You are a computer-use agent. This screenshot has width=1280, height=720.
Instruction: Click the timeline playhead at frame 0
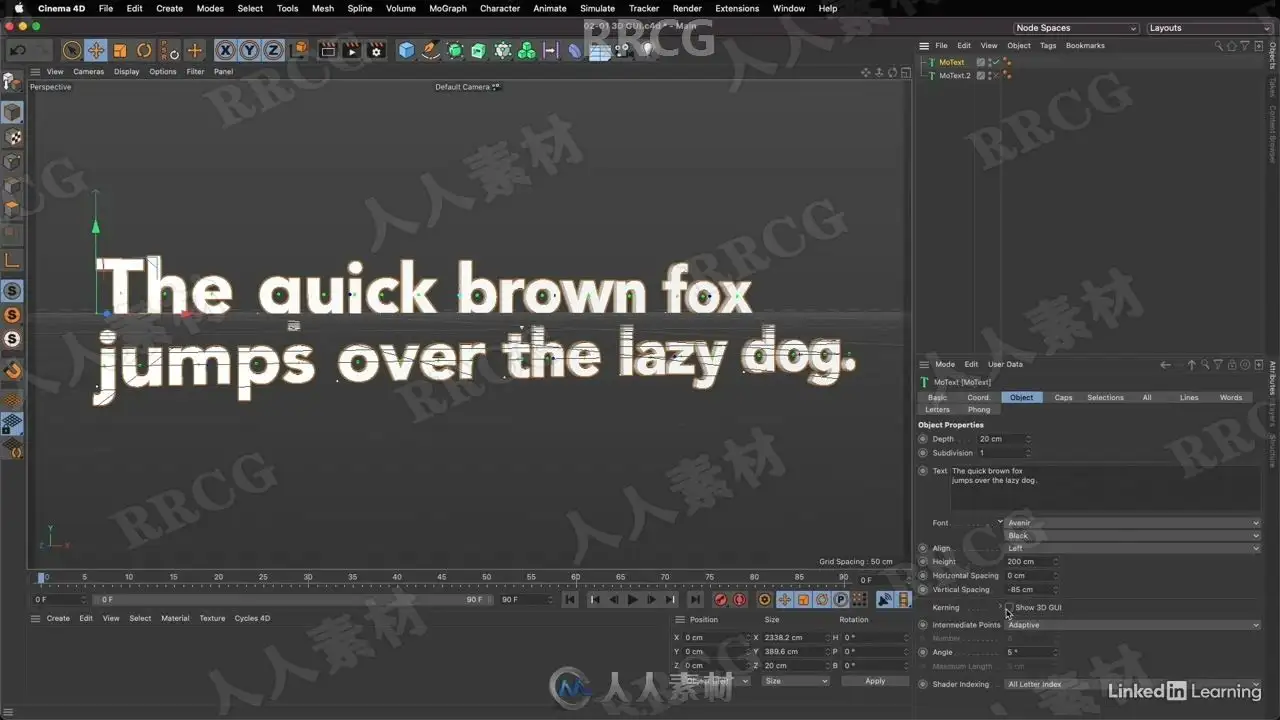point(42,578)
